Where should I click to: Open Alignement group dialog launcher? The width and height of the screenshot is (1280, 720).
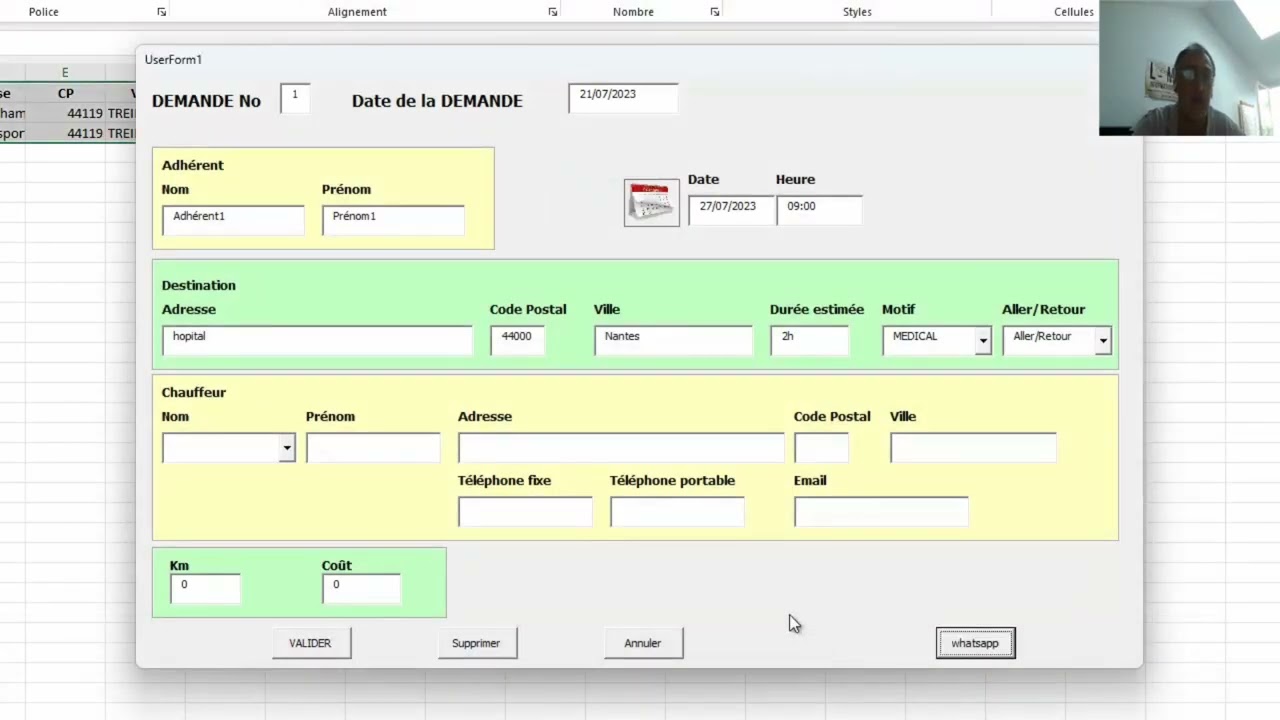click(553, 12)
